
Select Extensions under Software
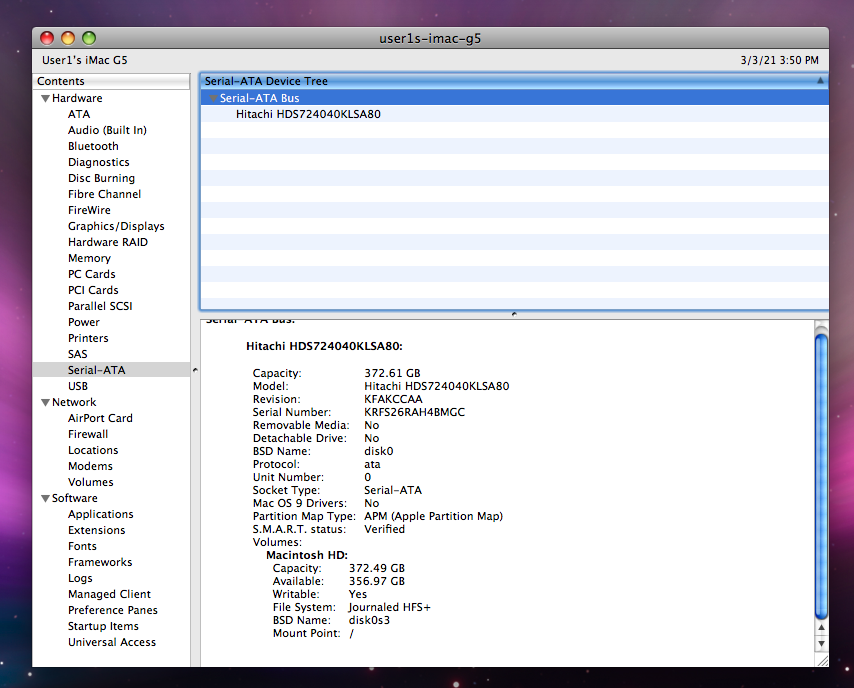pos(96,530)
